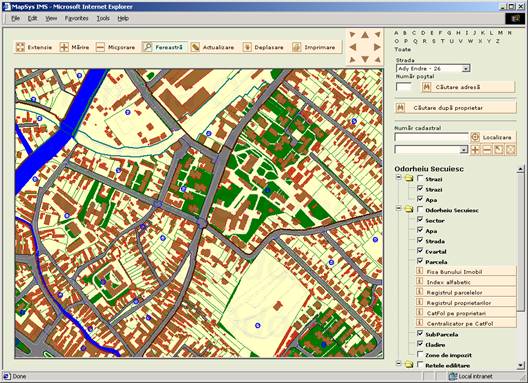This screenshot has height=383, width=528.
Task: Check the Retele editare group checkbox
Action: (420, 364)
